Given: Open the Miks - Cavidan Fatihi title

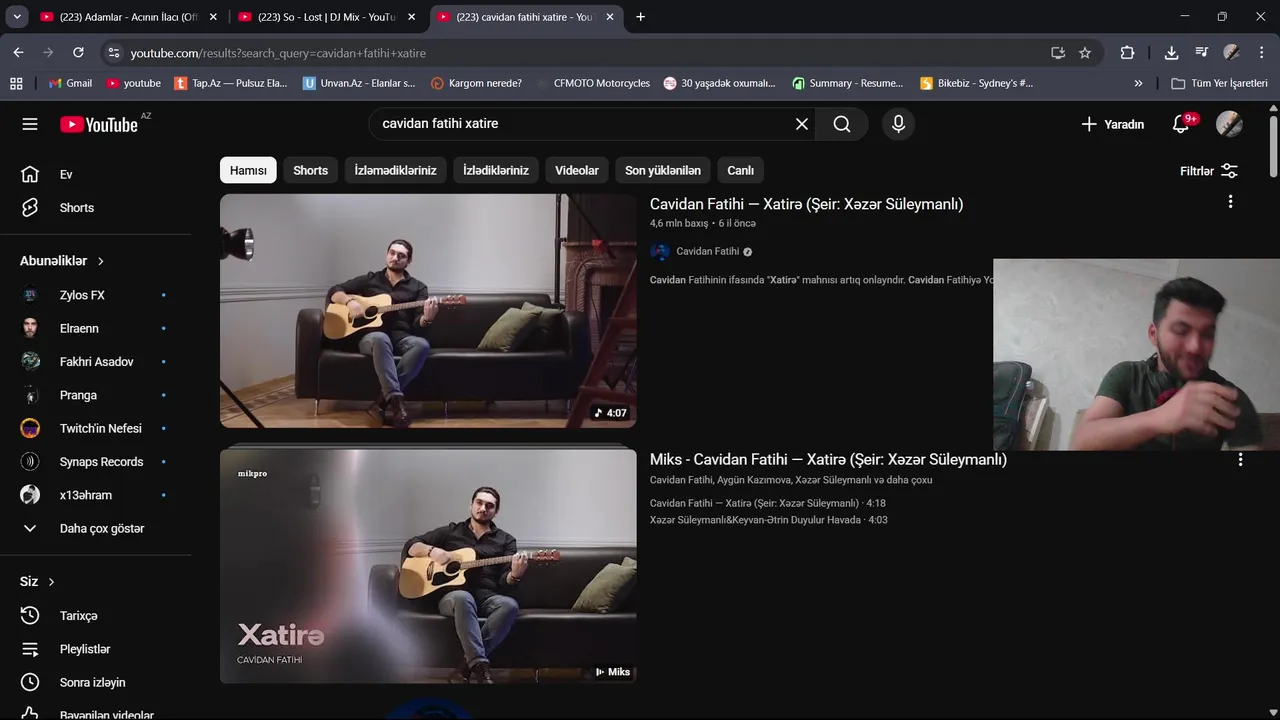Looking at the screenshot, I should [828, 460].
